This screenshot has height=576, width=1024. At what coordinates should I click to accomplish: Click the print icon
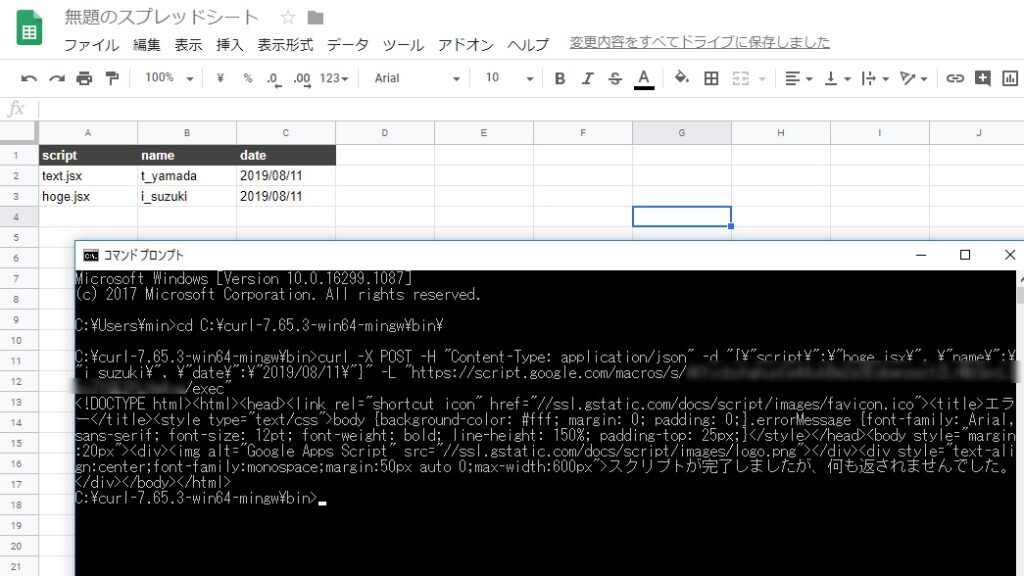tap(84, 78)
